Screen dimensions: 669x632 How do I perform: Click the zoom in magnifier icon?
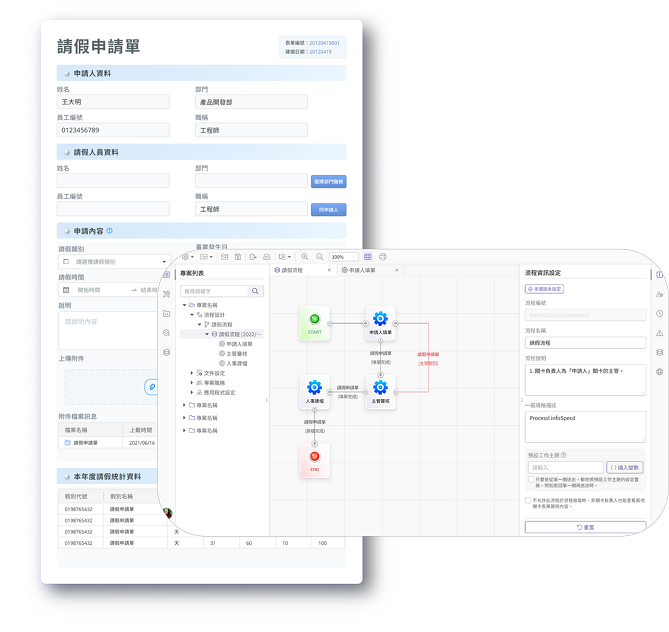point(305,257)
